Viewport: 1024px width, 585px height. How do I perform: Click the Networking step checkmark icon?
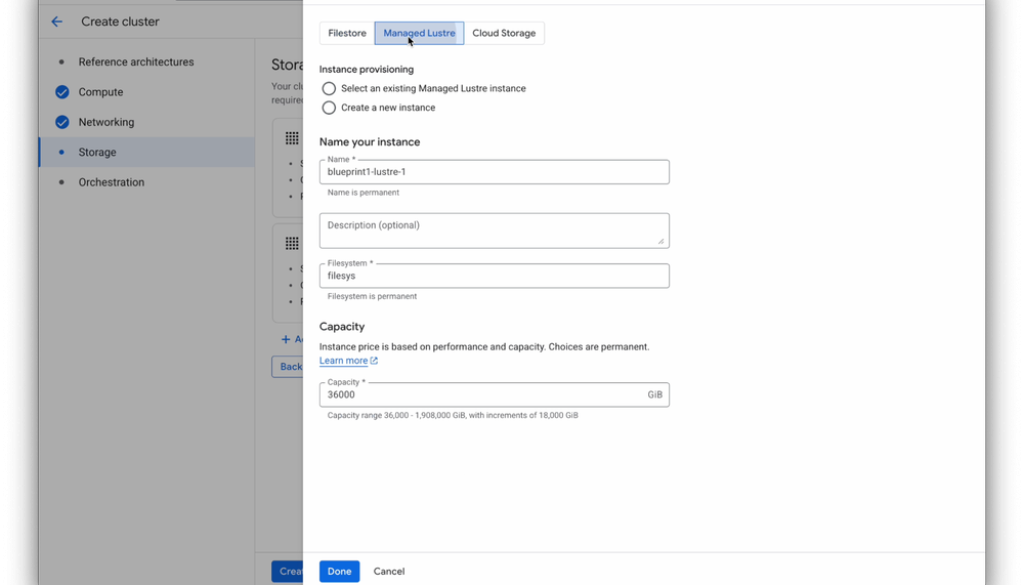(x=61, y=122)
